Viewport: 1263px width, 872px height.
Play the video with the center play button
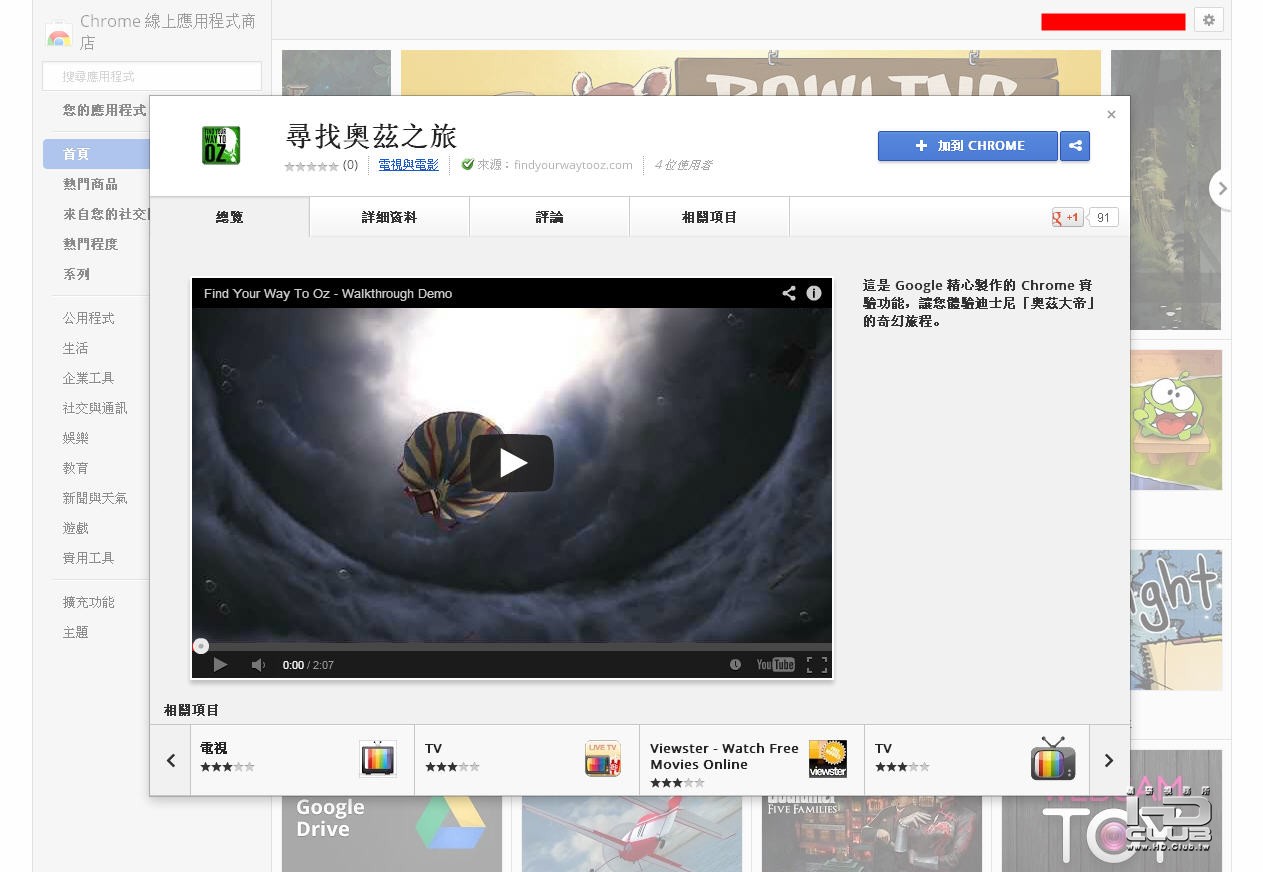pyautogui.click(x=512, y=463)
